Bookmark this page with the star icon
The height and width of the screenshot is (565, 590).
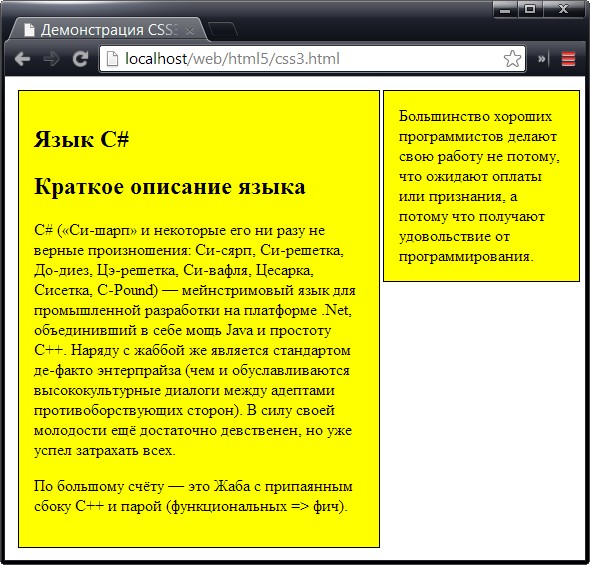[x=512, y=59]
